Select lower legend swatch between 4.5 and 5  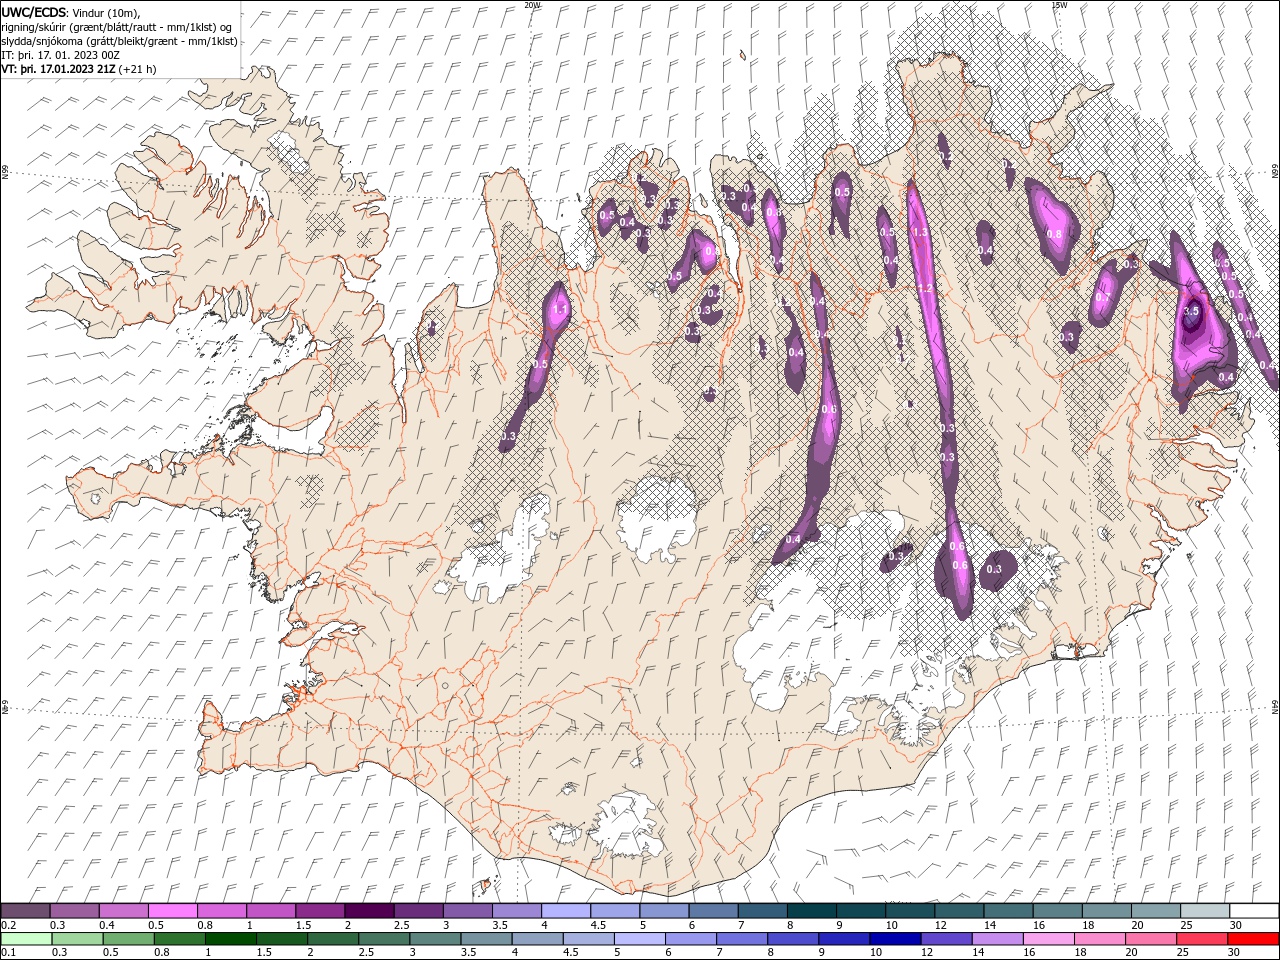coord(588,939)
